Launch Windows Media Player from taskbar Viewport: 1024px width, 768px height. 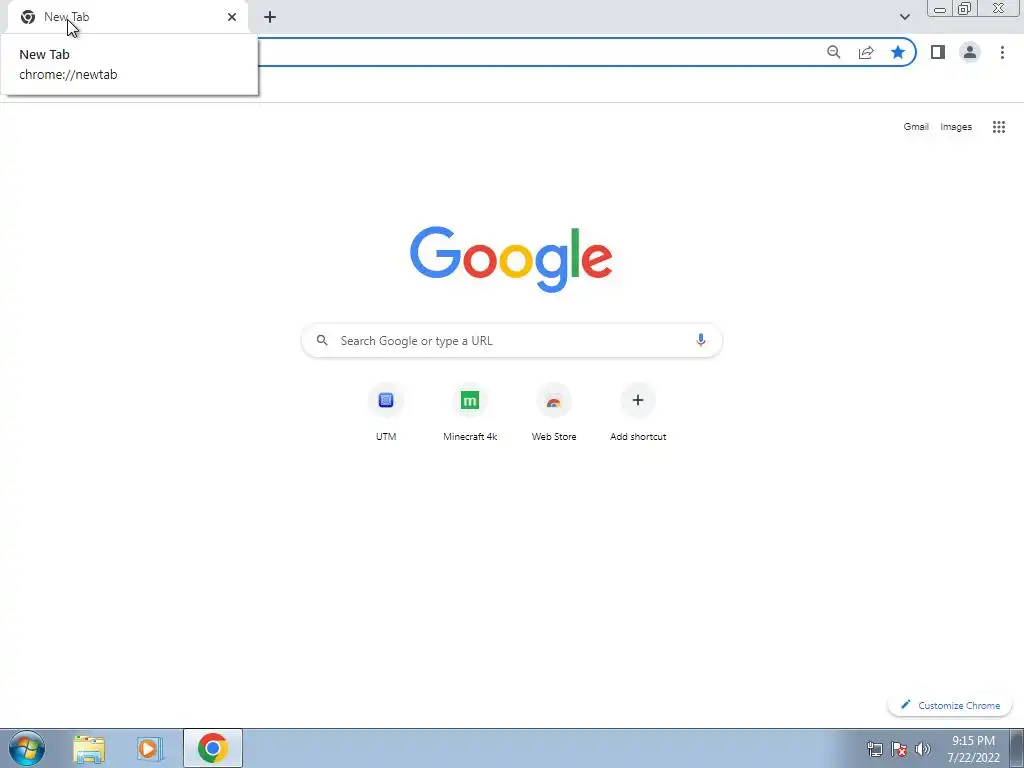click(149, 748)
